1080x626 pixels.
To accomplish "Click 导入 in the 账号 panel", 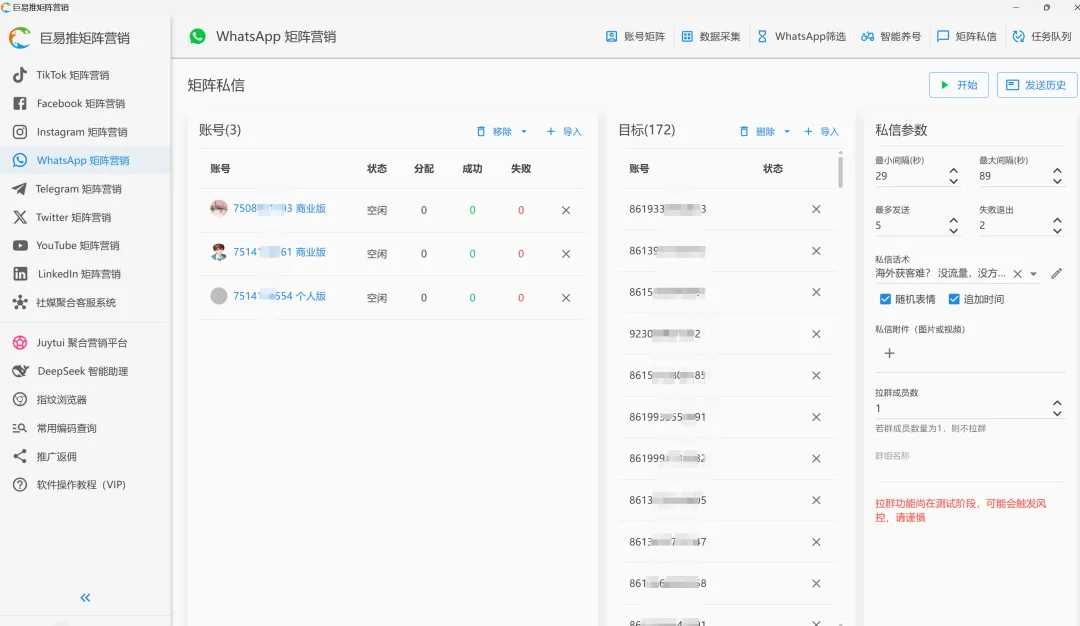I will [564, 132].
